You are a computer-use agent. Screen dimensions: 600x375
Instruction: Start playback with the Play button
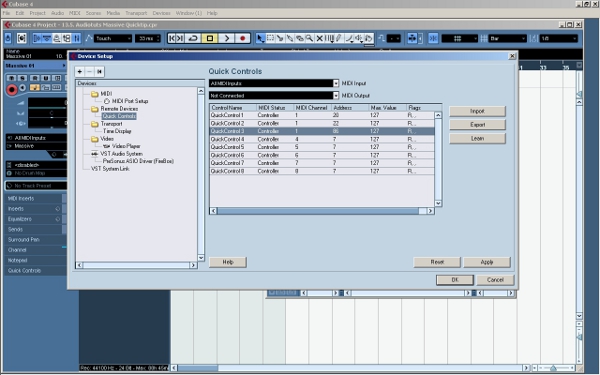227,38
